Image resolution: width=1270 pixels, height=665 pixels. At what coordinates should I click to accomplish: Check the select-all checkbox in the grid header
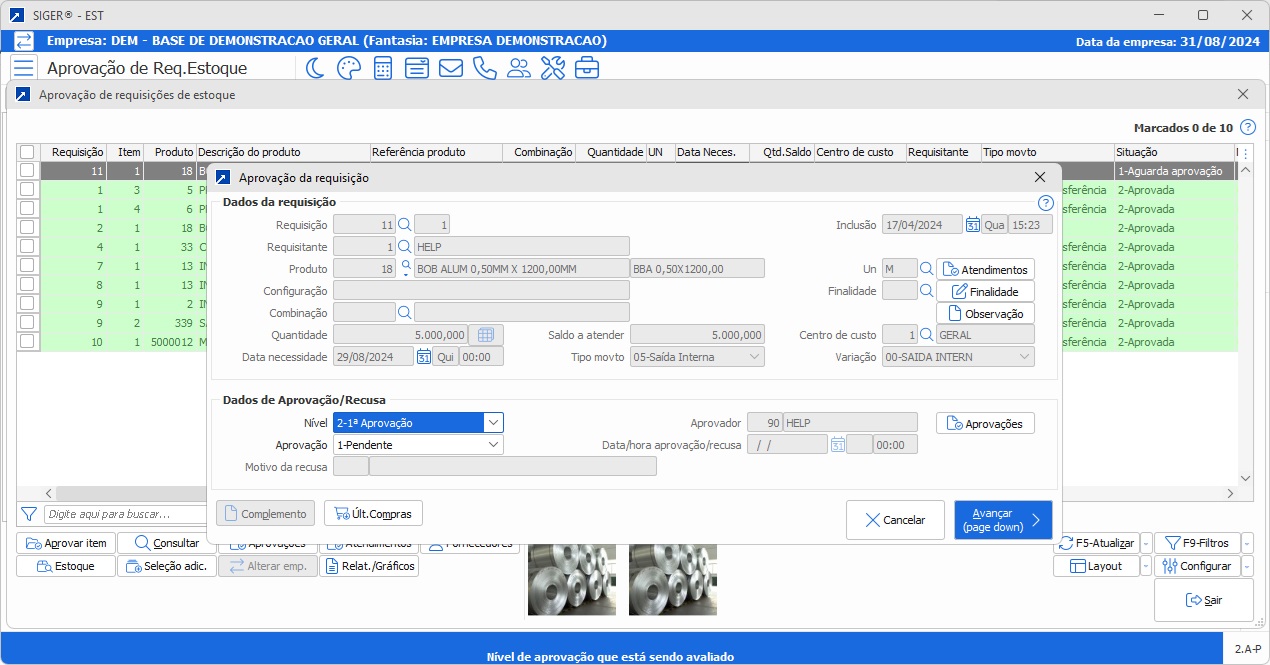coord(27,152)
